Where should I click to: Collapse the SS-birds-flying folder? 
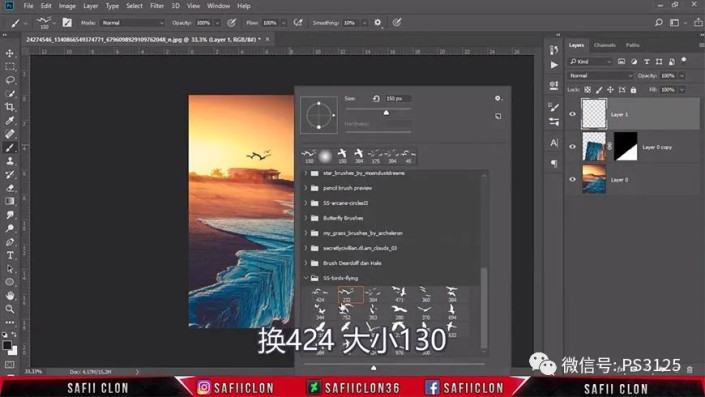pos(306,278)
